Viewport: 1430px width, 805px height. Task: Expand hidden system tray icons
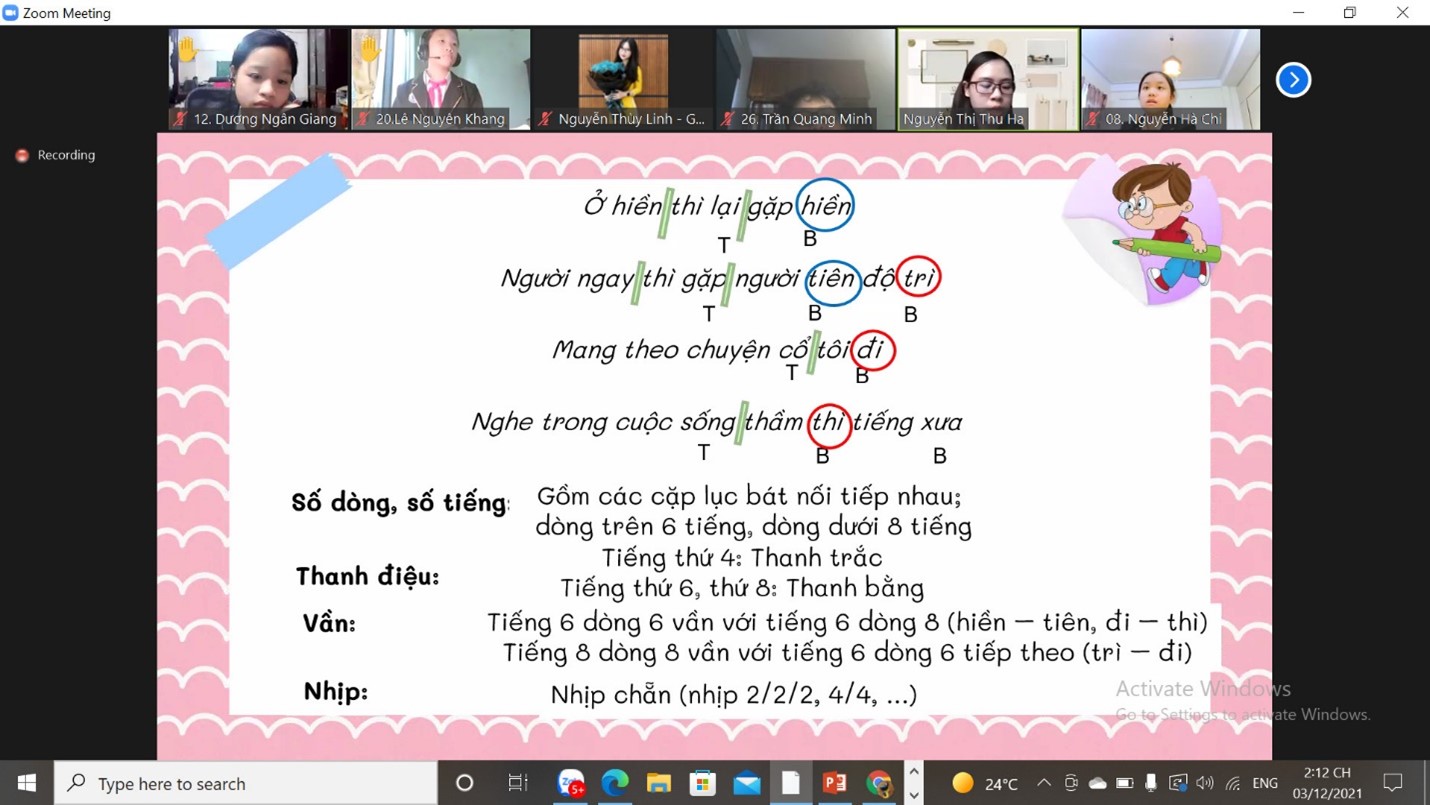tap(1043, 783)
